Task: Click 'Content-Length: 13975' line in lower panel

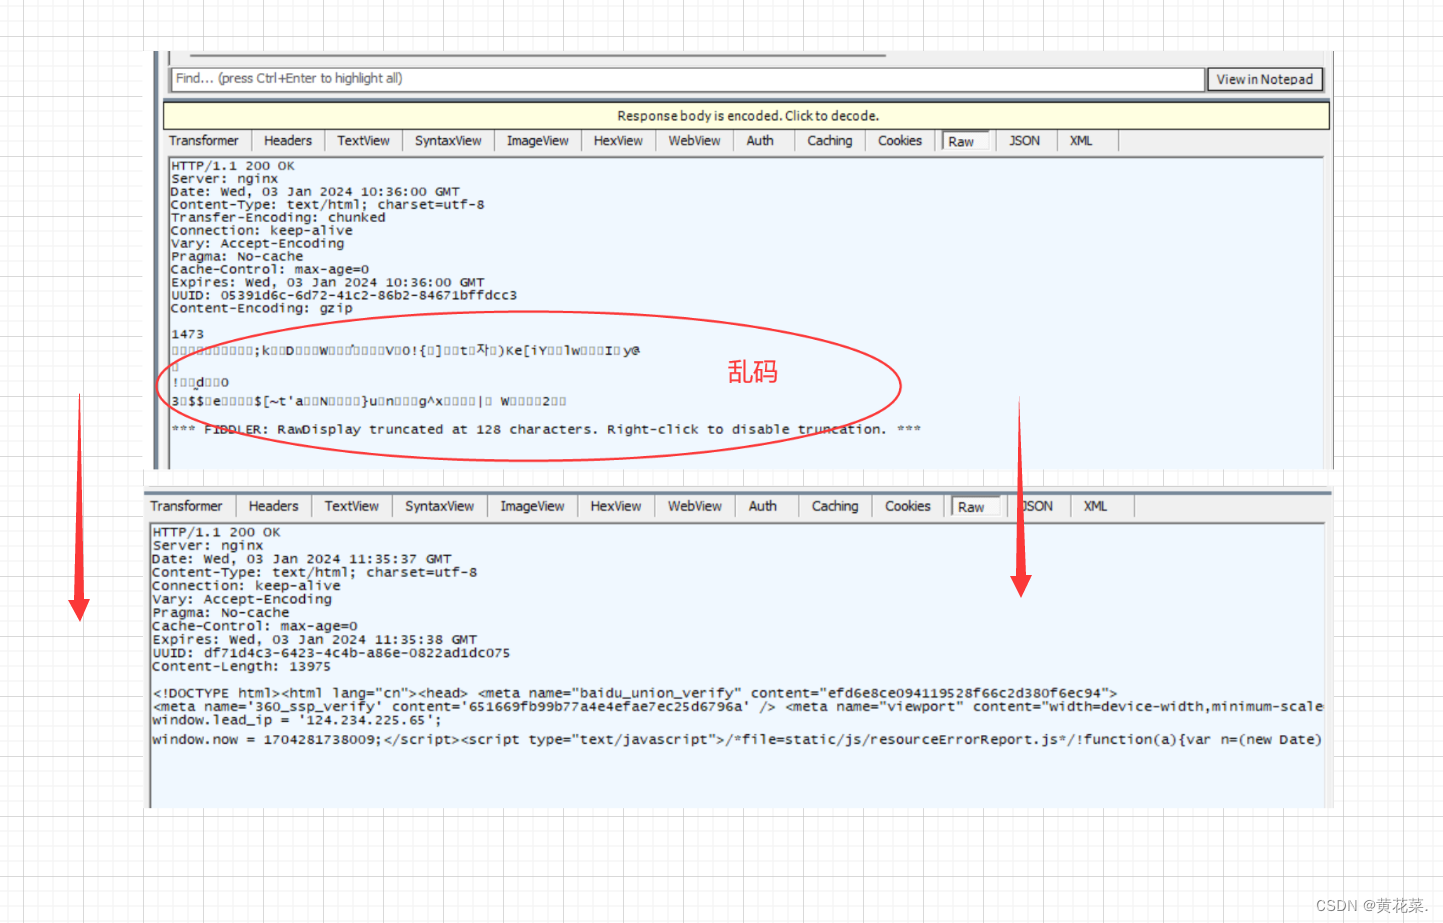Action: click(241, 666)
